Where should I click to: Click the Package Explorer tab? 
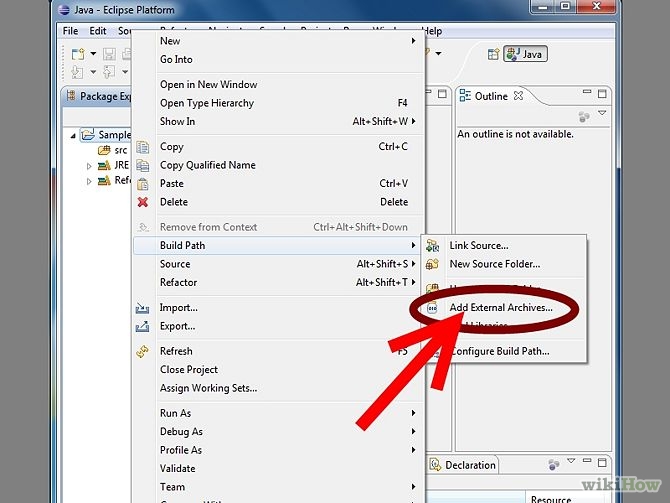point(99,96)
